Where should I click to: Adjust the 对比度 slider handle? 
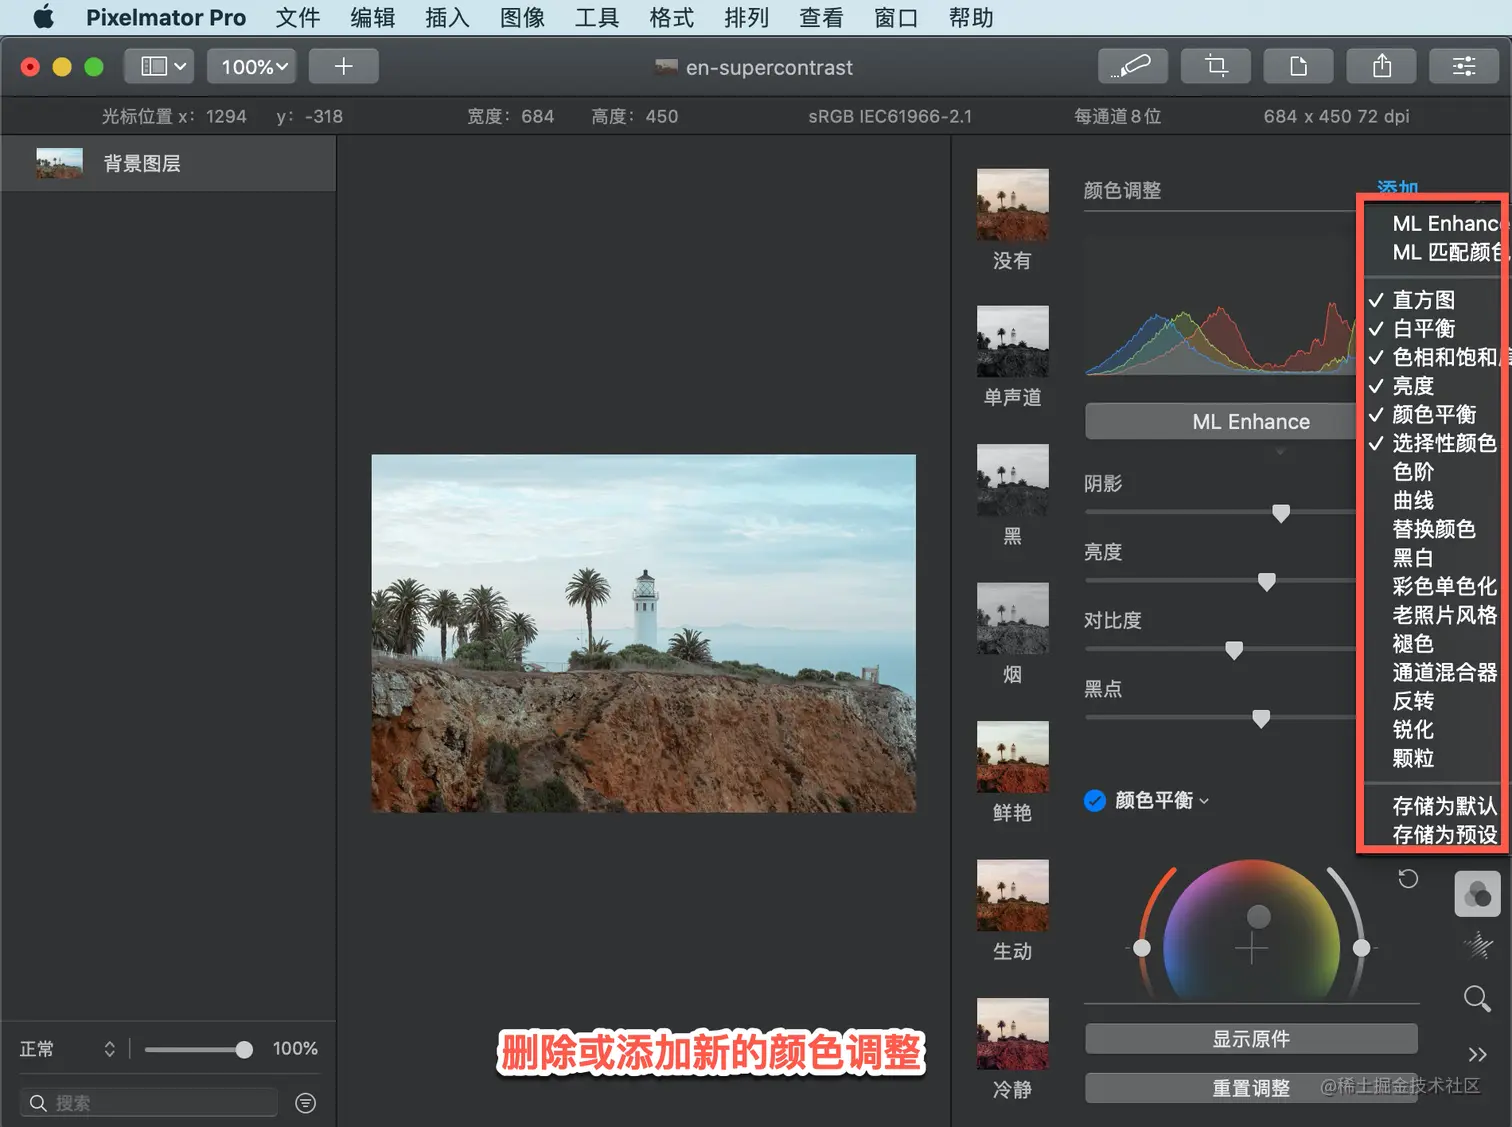point(1234,650)
